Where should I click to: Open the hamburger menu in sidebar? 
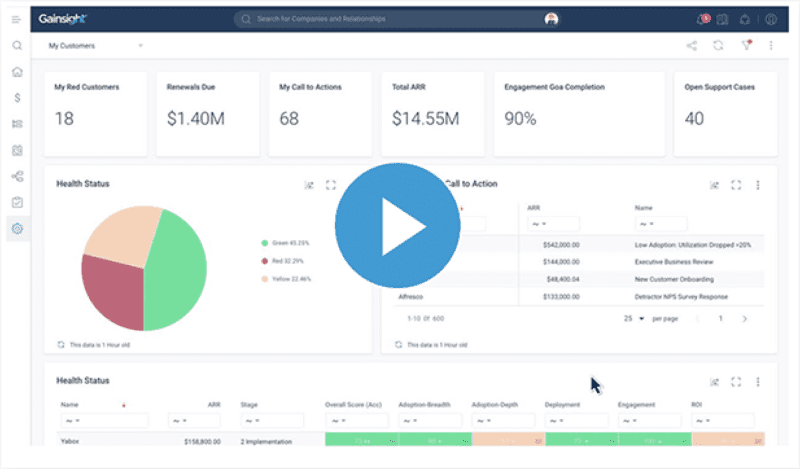click(17, 19)
